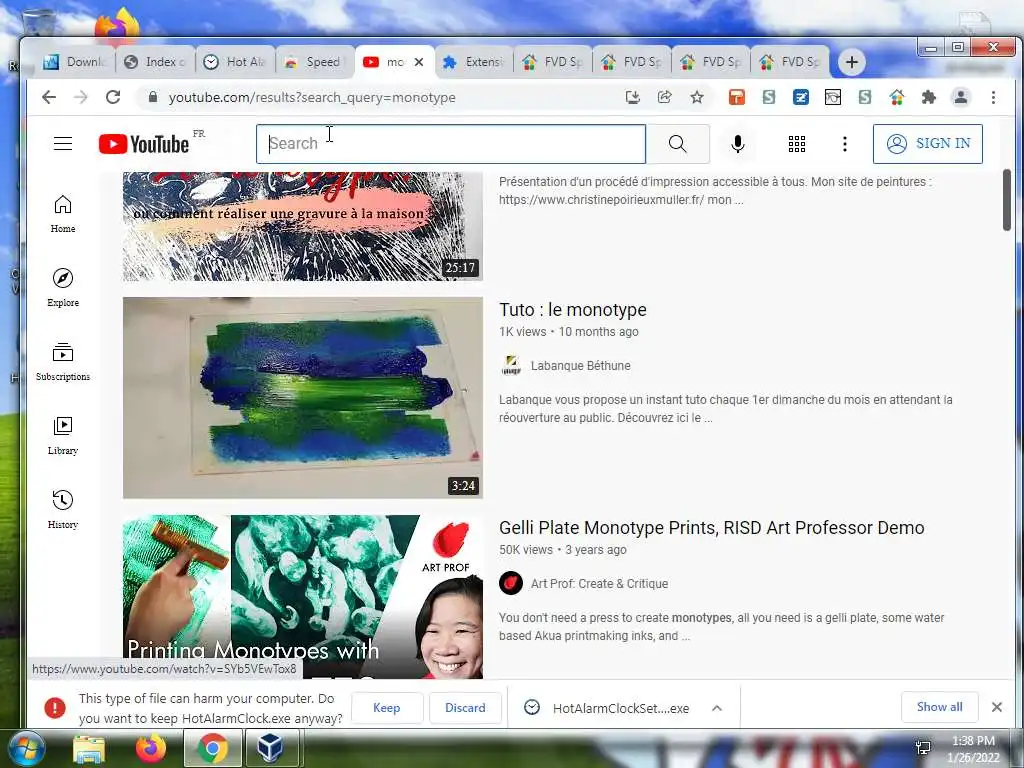
Task: Click the browser forward arrow
Action: (x=80, y=97)
